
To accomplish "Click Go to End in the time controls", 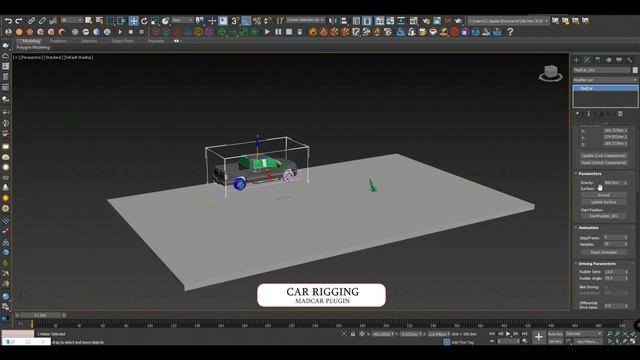I will [524, 334].
